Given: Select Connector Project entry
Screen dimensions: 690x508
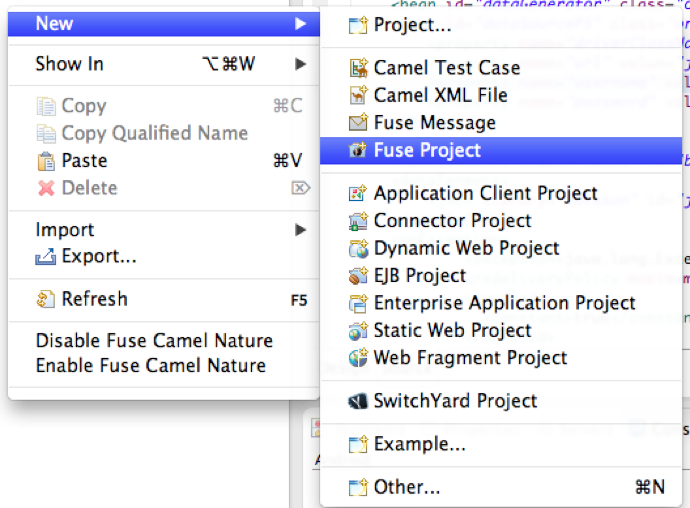Looking at the screenshot, I should click(501, 221).
